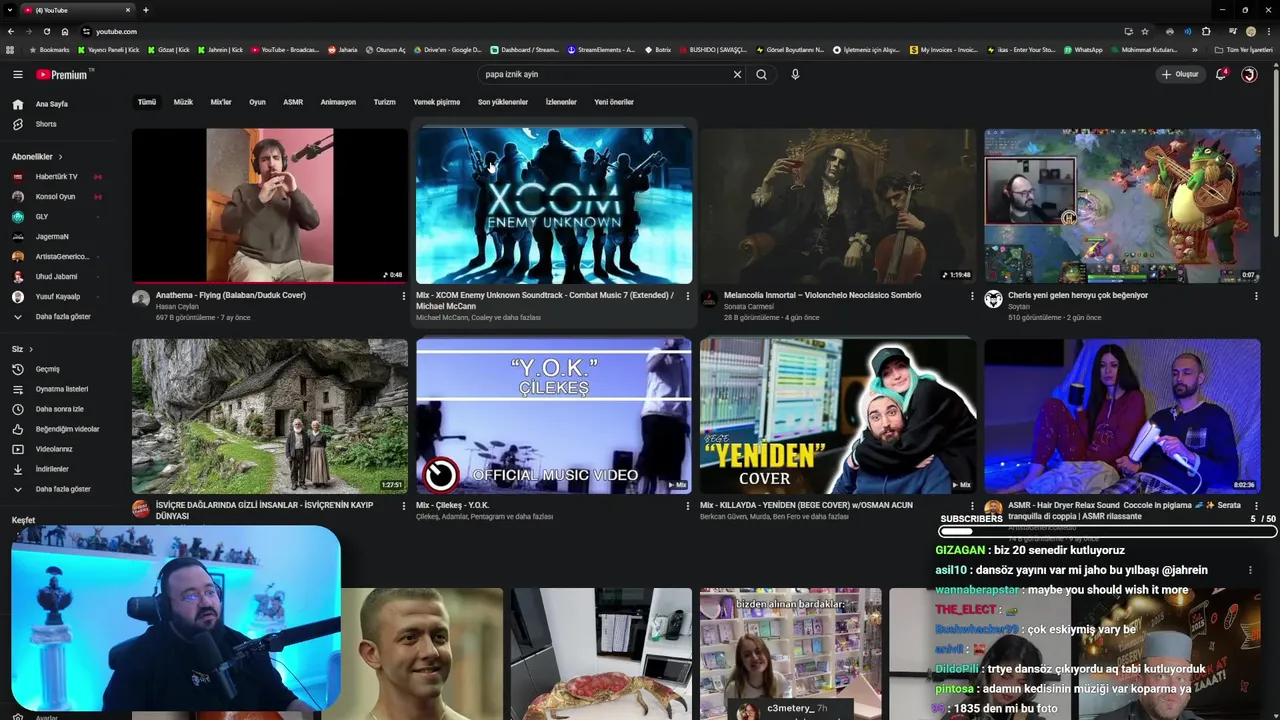Bookmark this page with the star icon
The image size is (1280, 720).
[x=1145, y=31]
